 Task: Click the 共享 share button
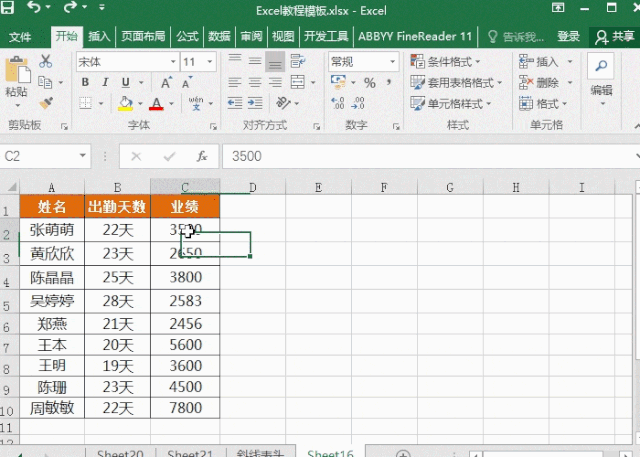[x=615, y=37]
